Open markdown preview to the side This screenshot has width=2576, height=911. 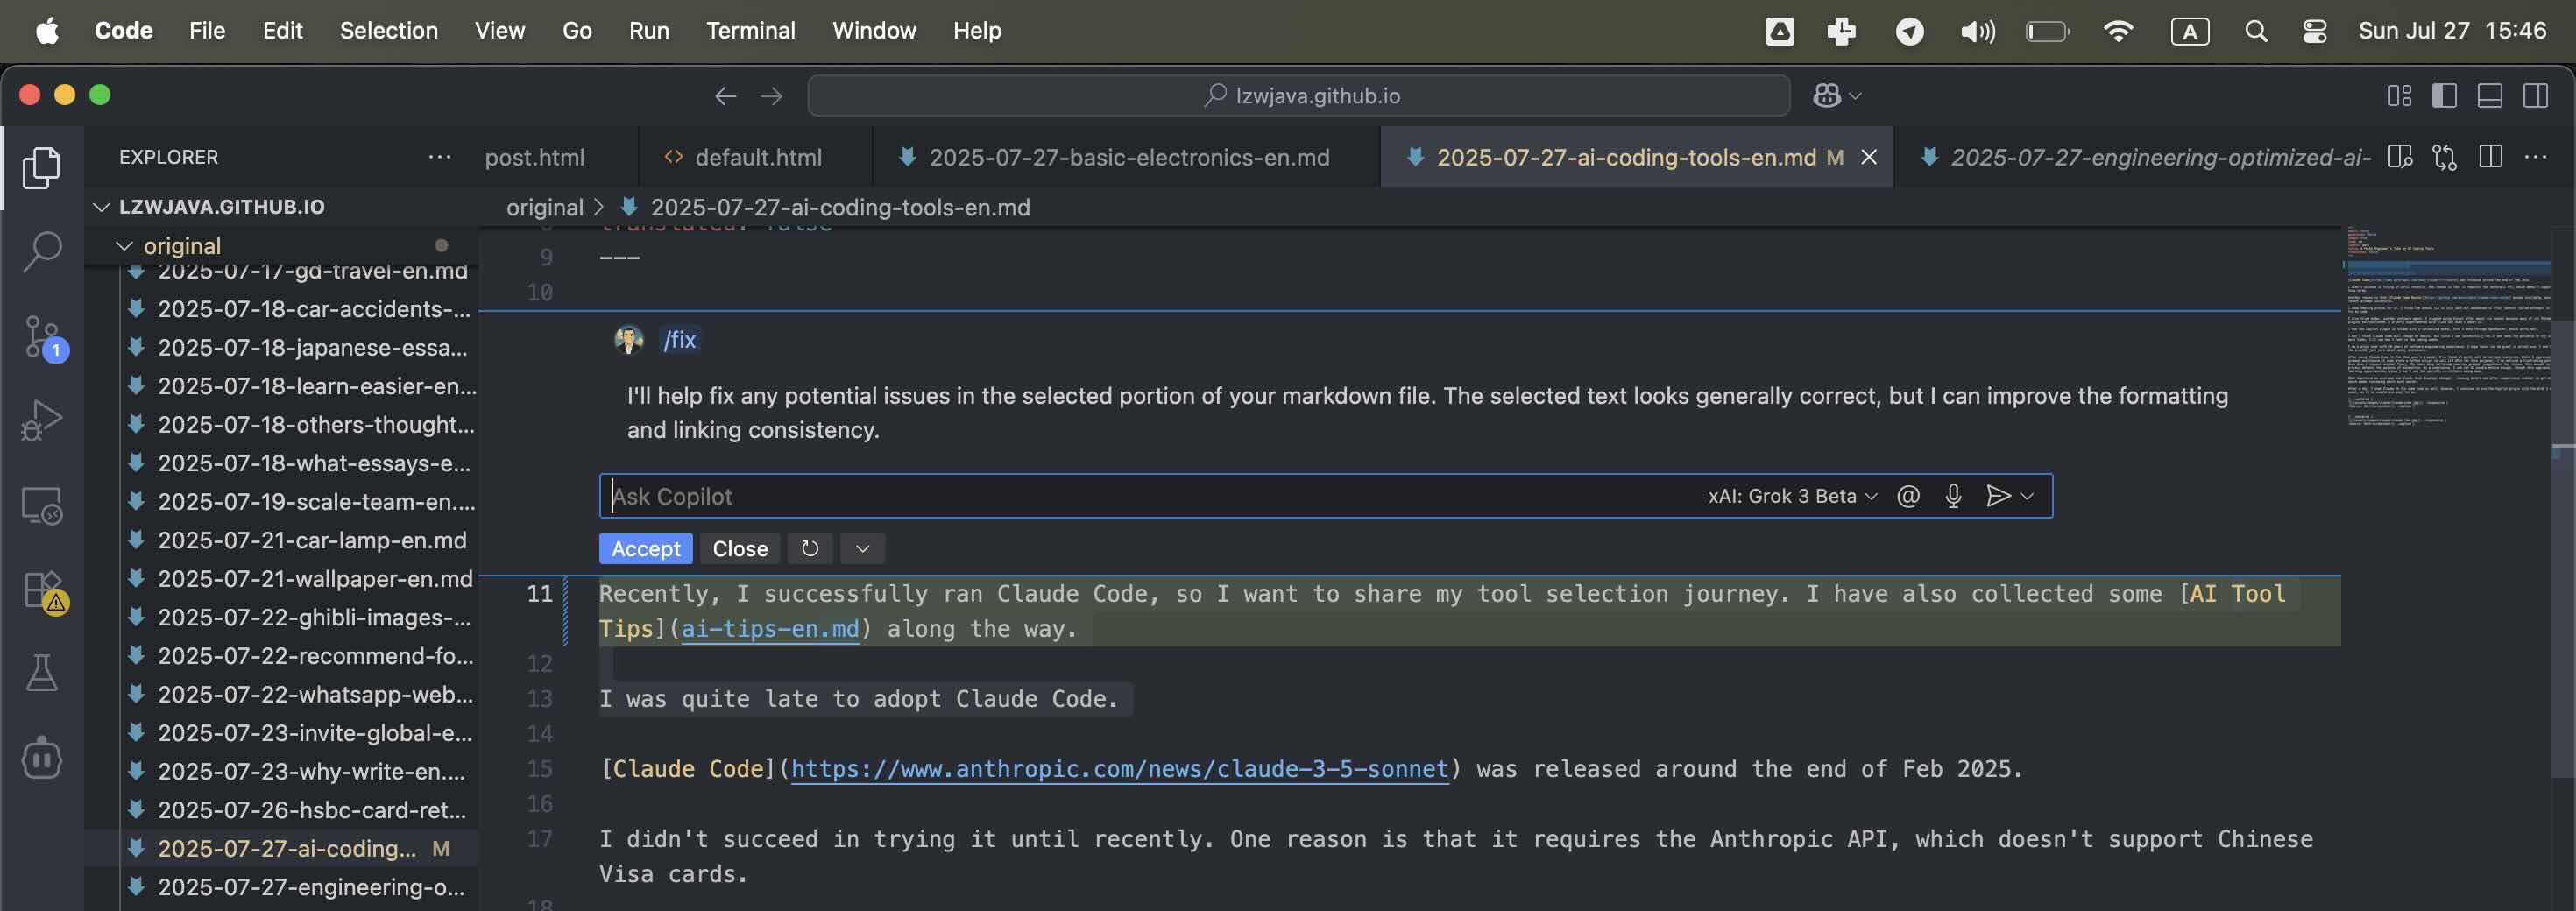point(2400,157)
